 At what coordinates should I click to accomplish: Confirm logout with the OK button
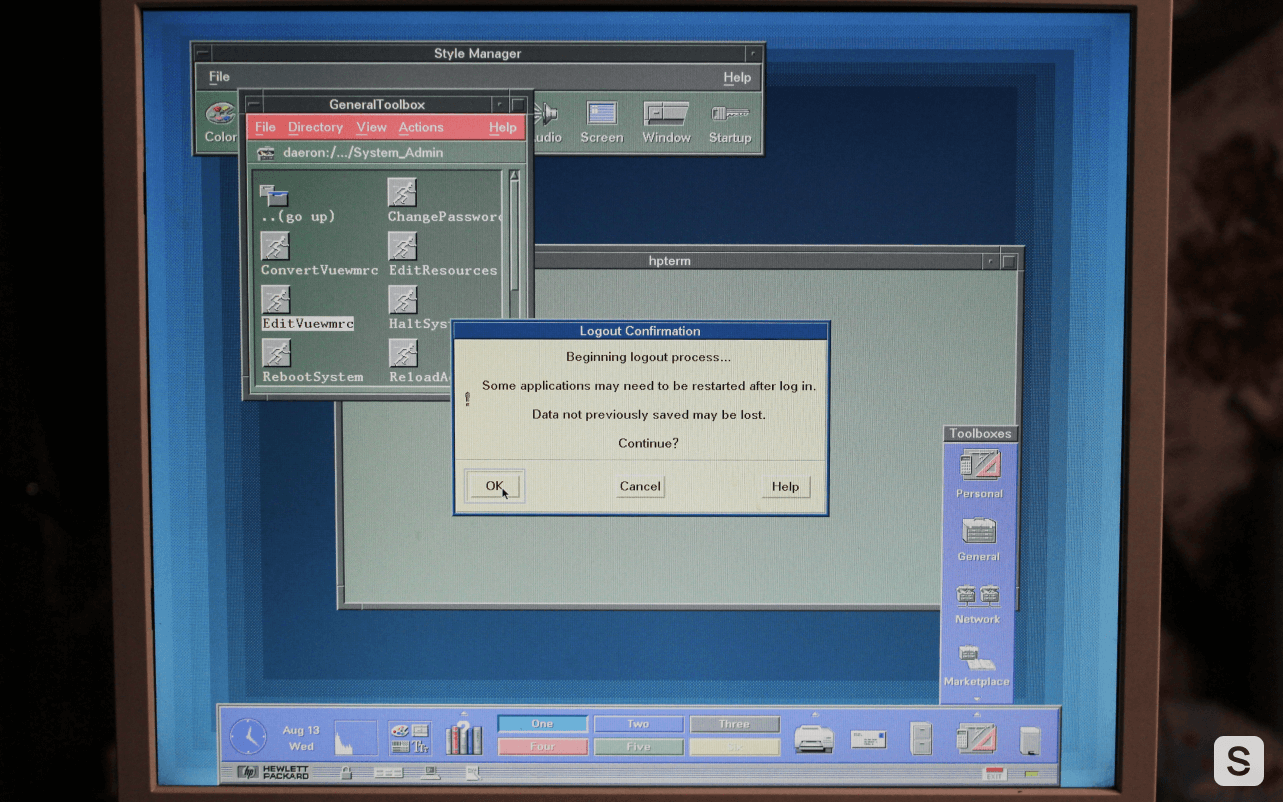point(494,486)
